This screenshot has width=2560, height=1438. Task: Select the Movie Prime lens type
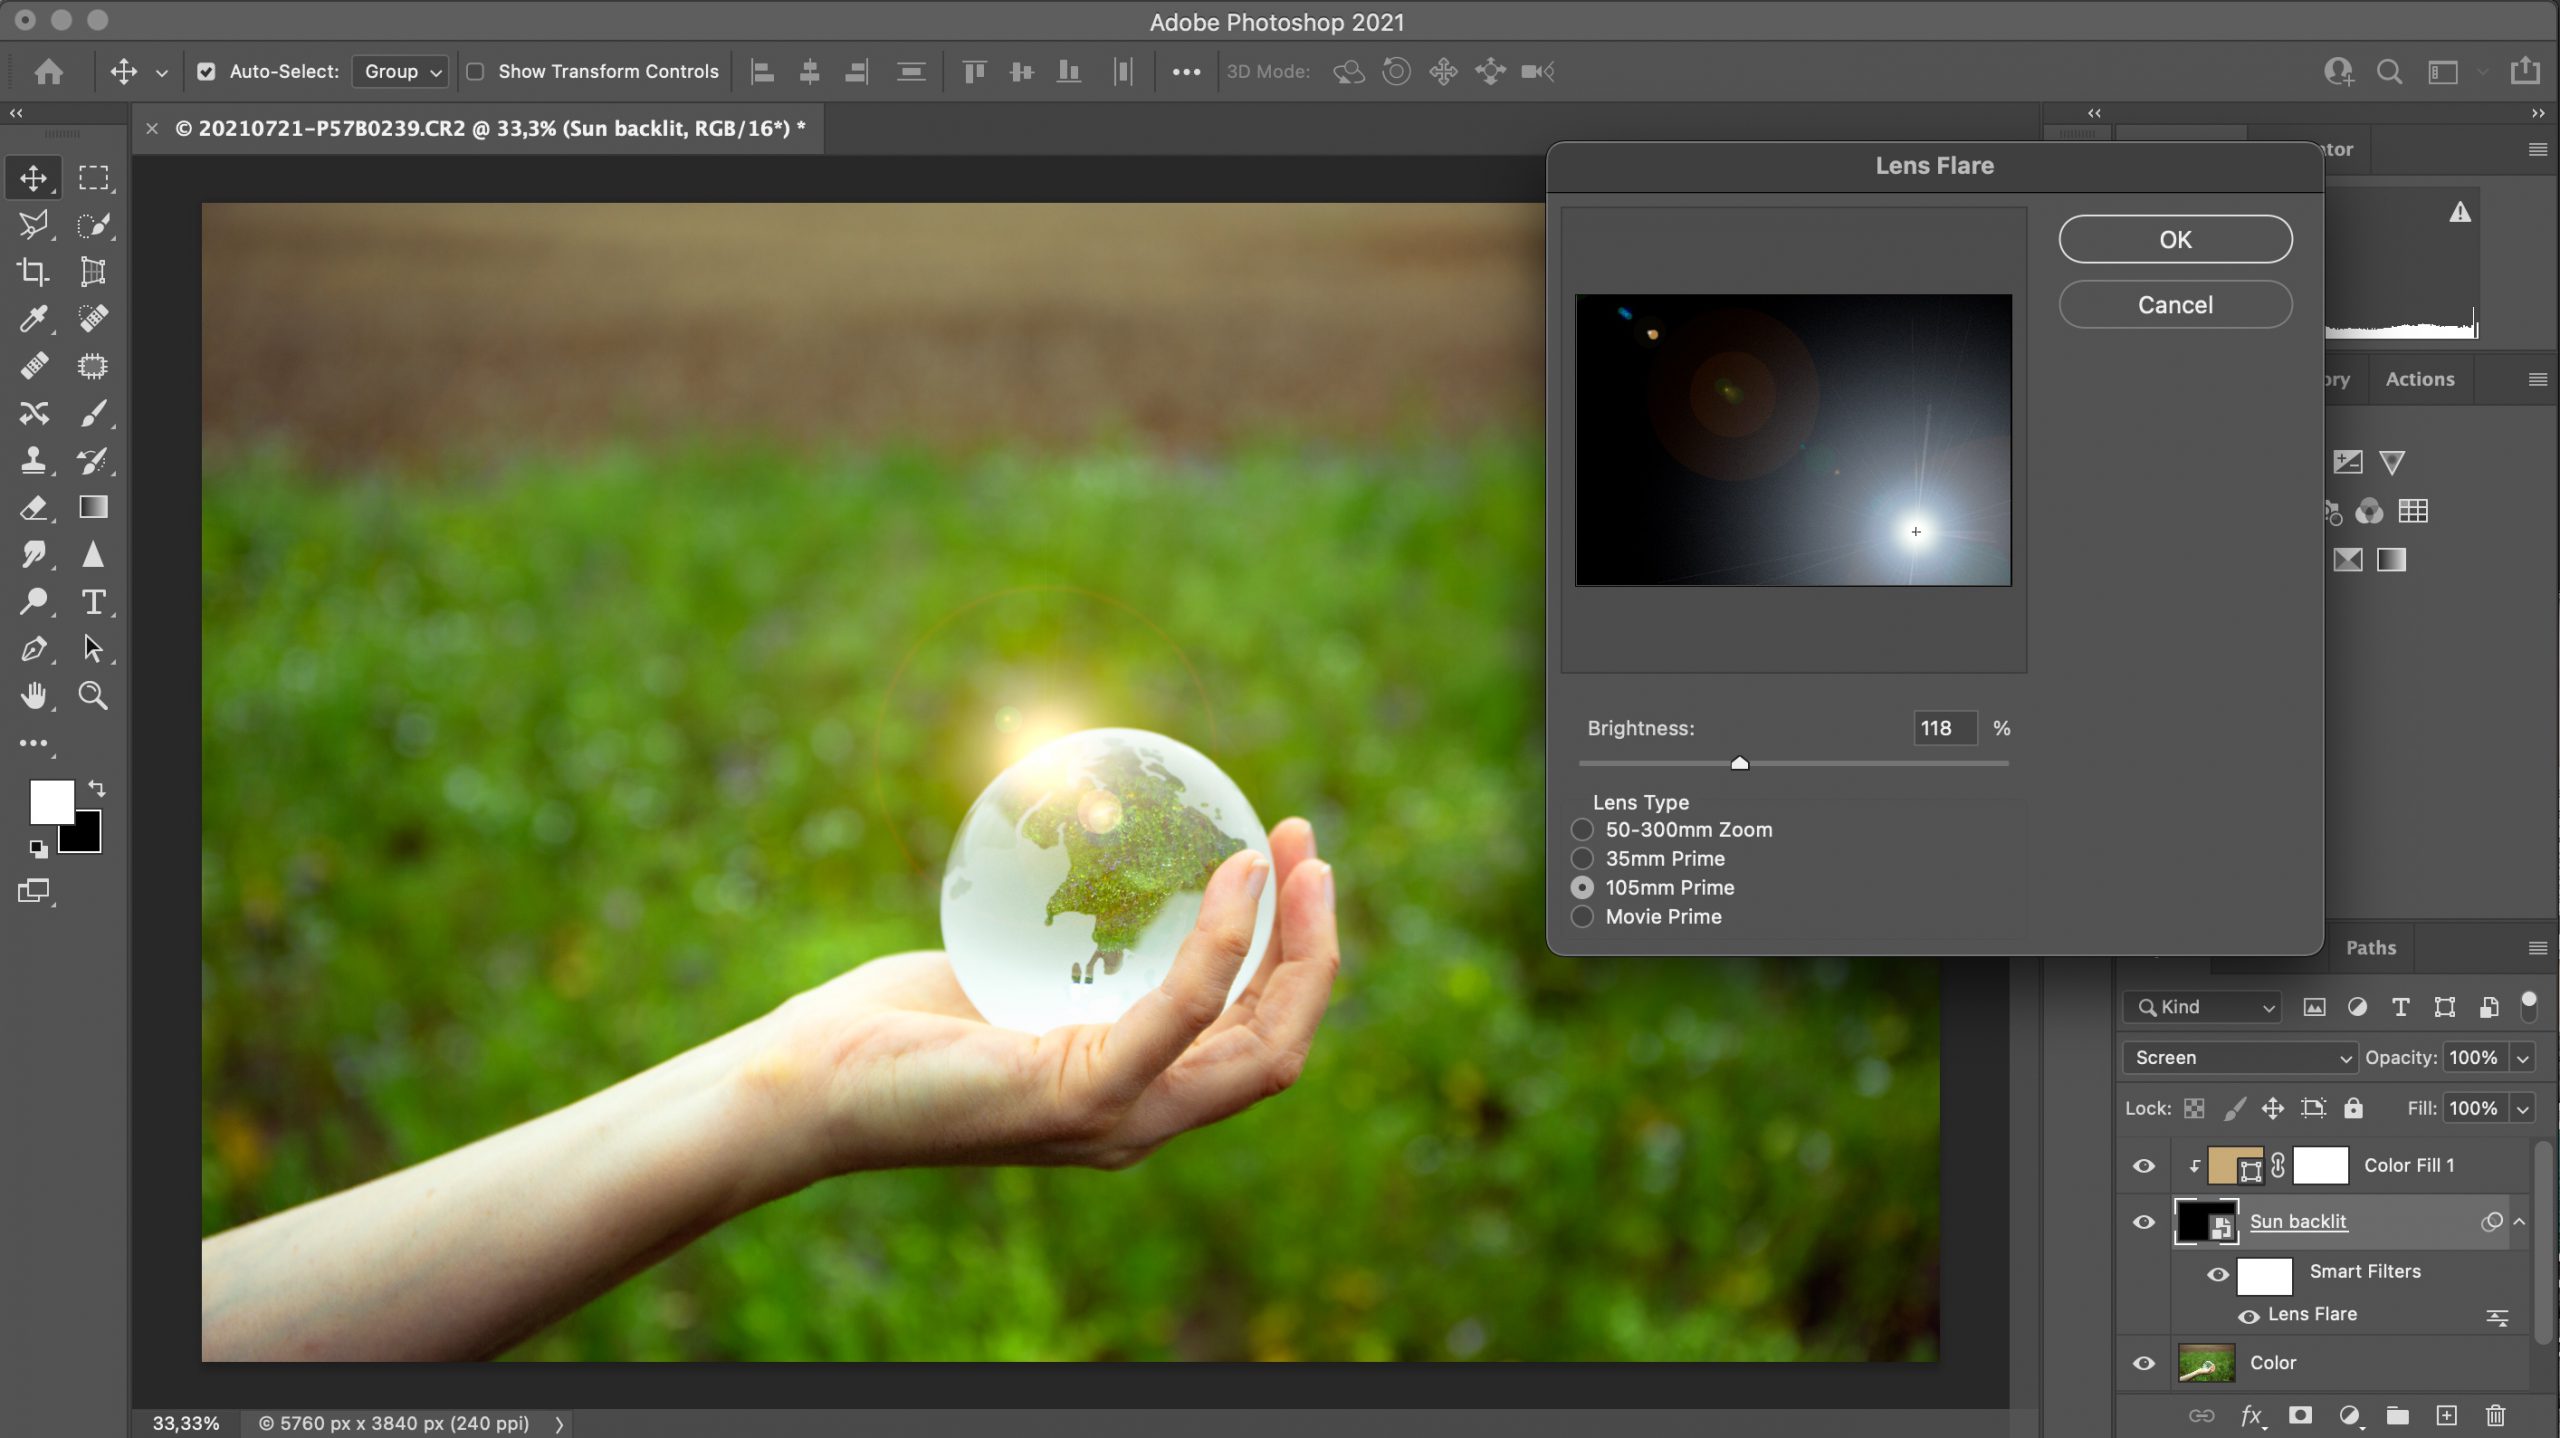click(1581, 916)
